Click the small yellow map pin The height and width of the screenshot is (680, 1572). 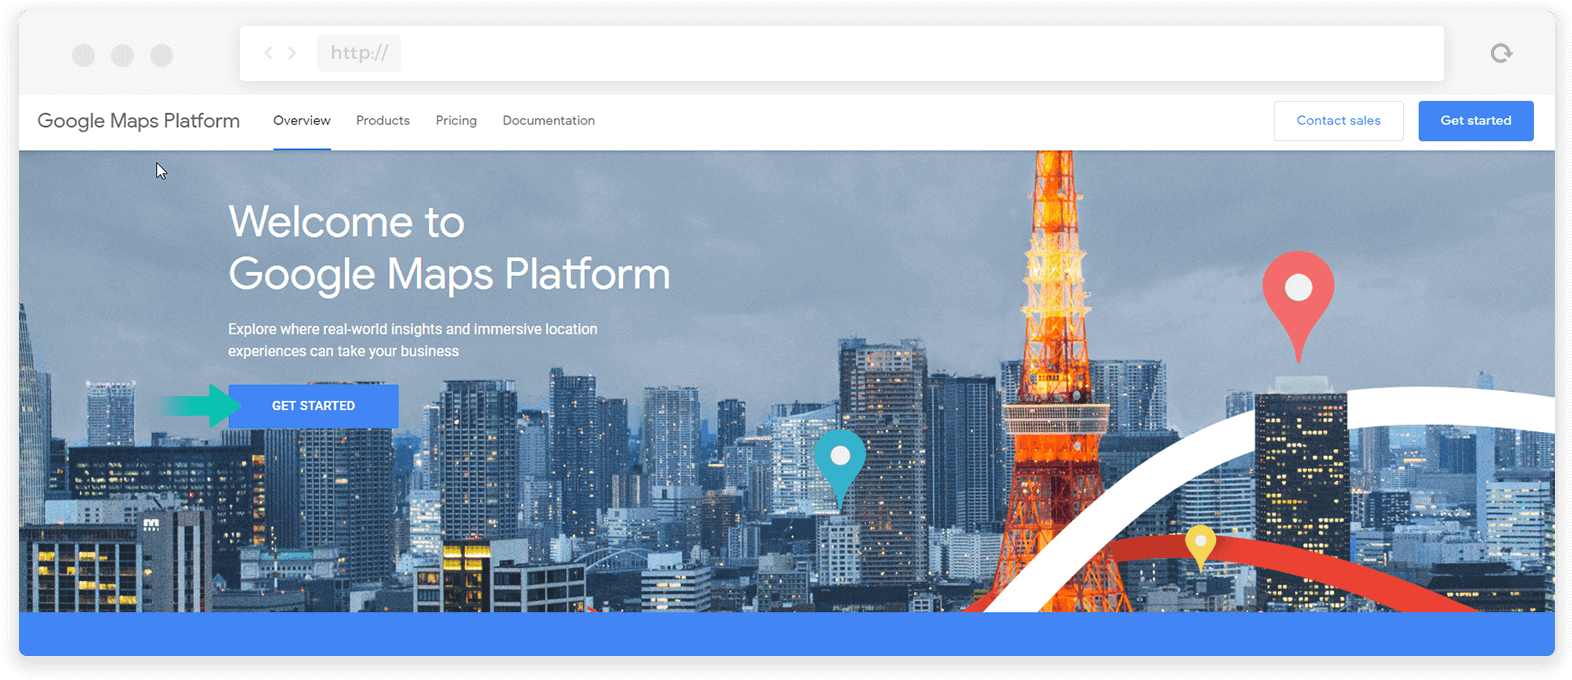point(1200,545)
